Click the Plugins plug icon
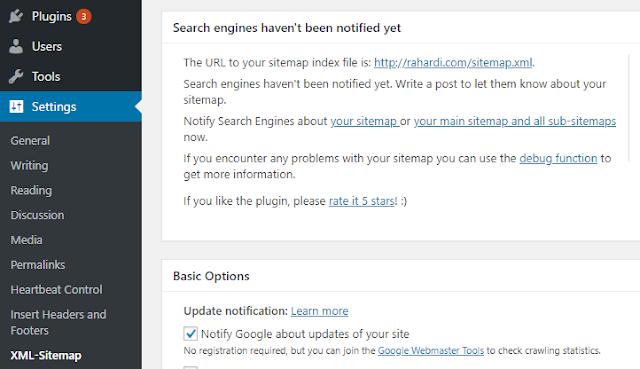 click(x=16, y=16)
